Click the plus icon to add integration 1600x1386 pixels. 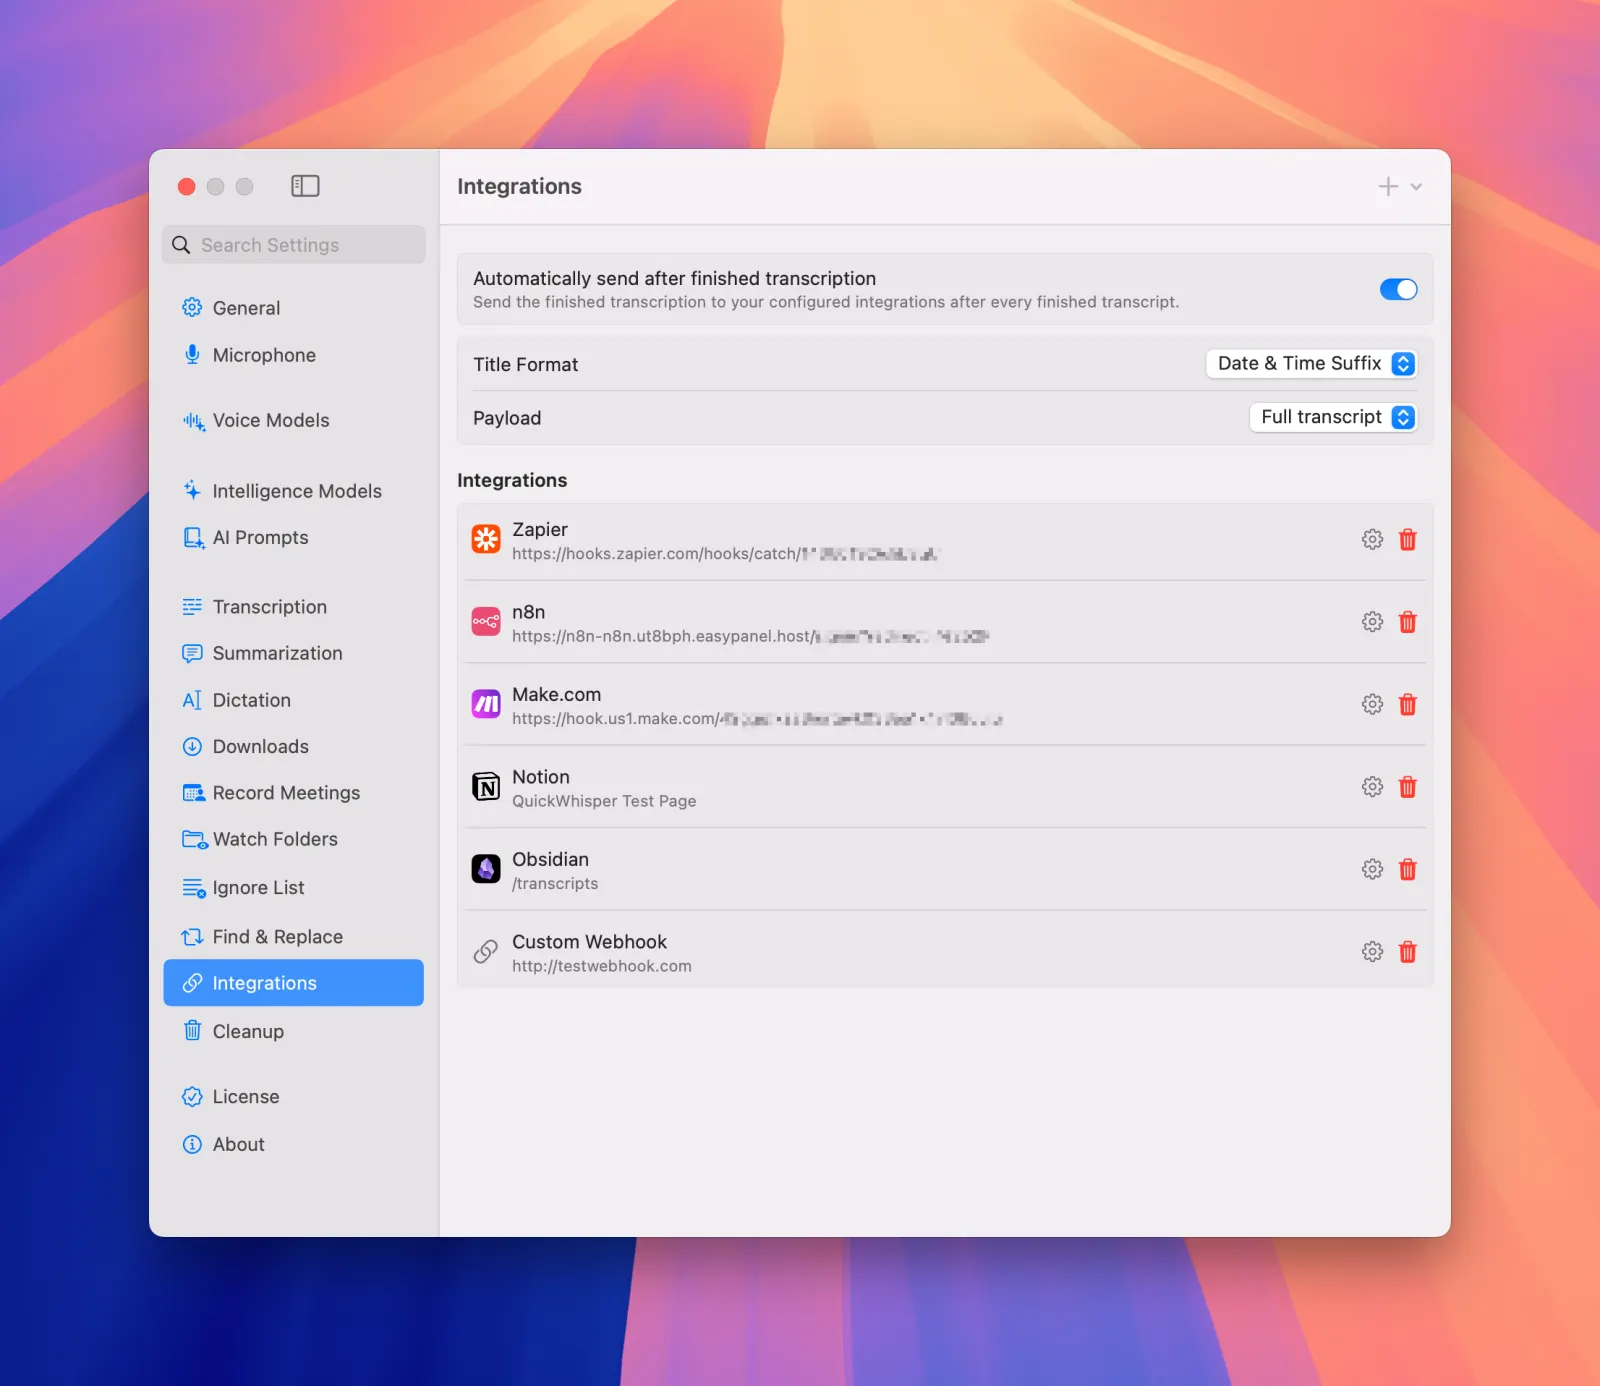pyautogui.click(x=1388, y=186)
